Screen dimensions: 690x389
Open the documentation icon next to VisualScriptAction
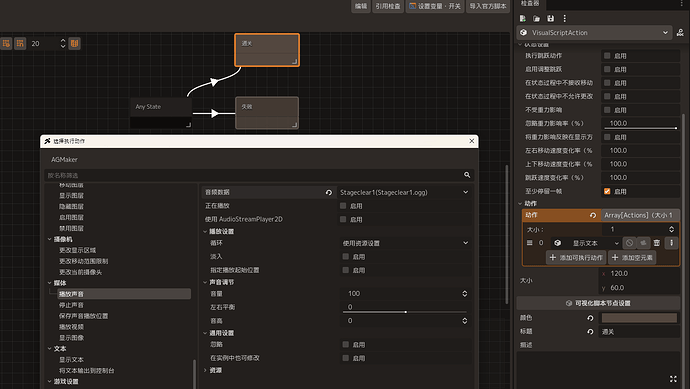point(680,33)
